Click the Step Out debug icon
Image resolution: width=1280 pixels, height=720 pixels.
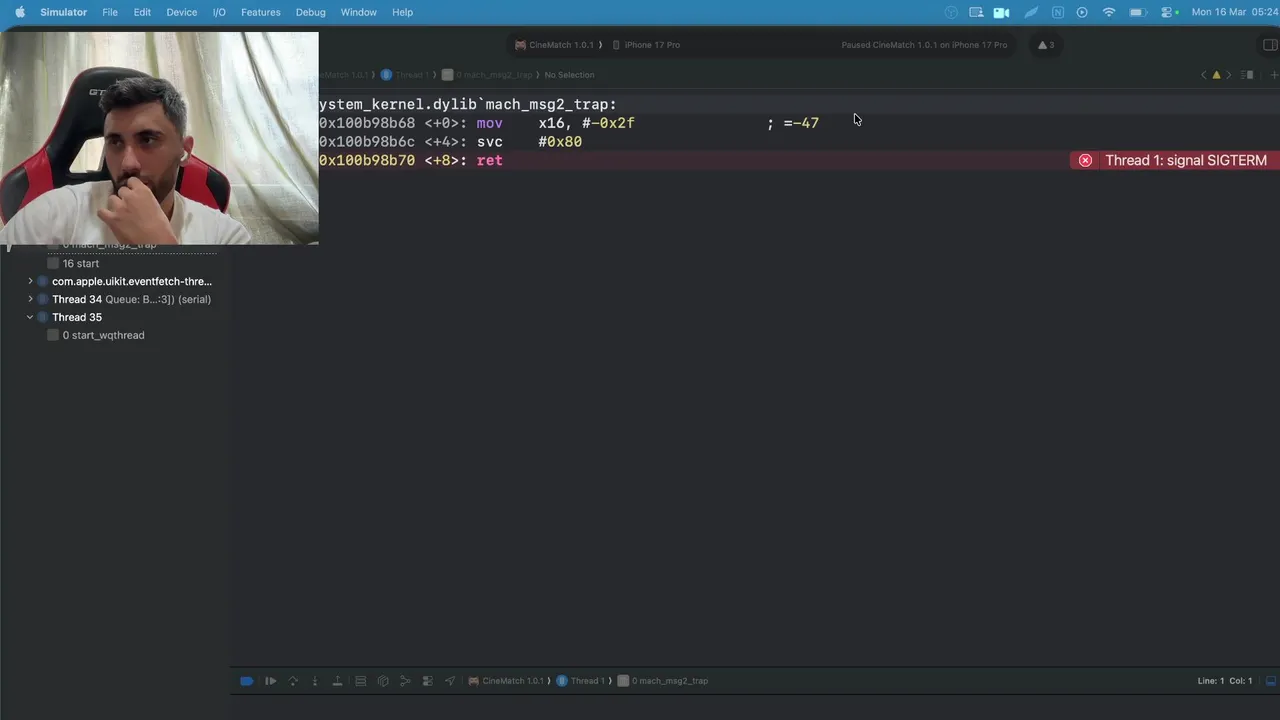click(x=337, y=681)
